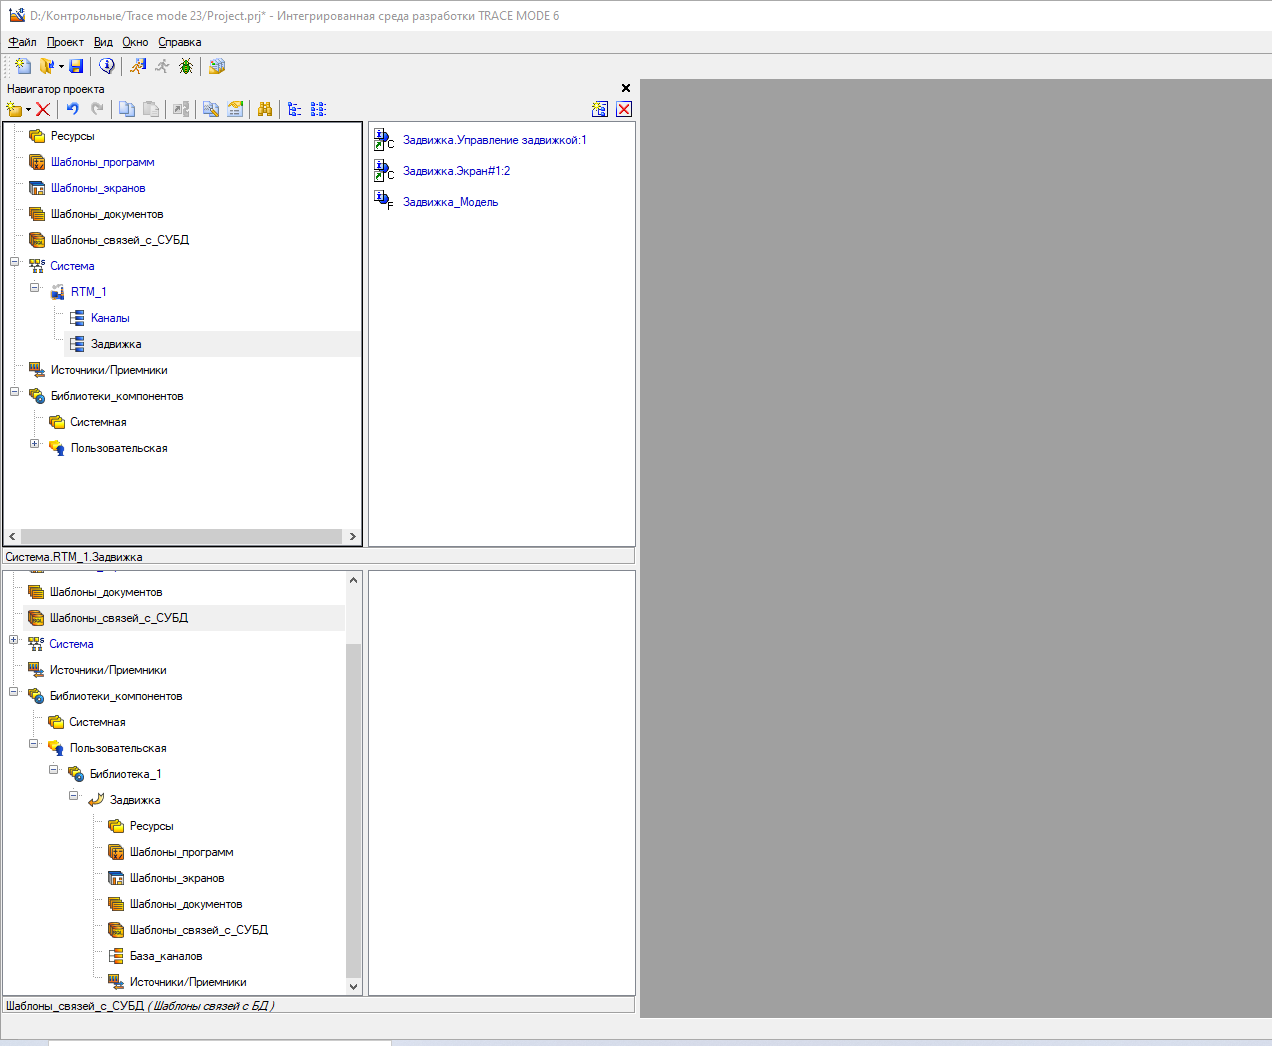Collapse the RTM_1 node in upper tree
The width and height of the screenshot is (1272, 1046).
click(35, 288)
